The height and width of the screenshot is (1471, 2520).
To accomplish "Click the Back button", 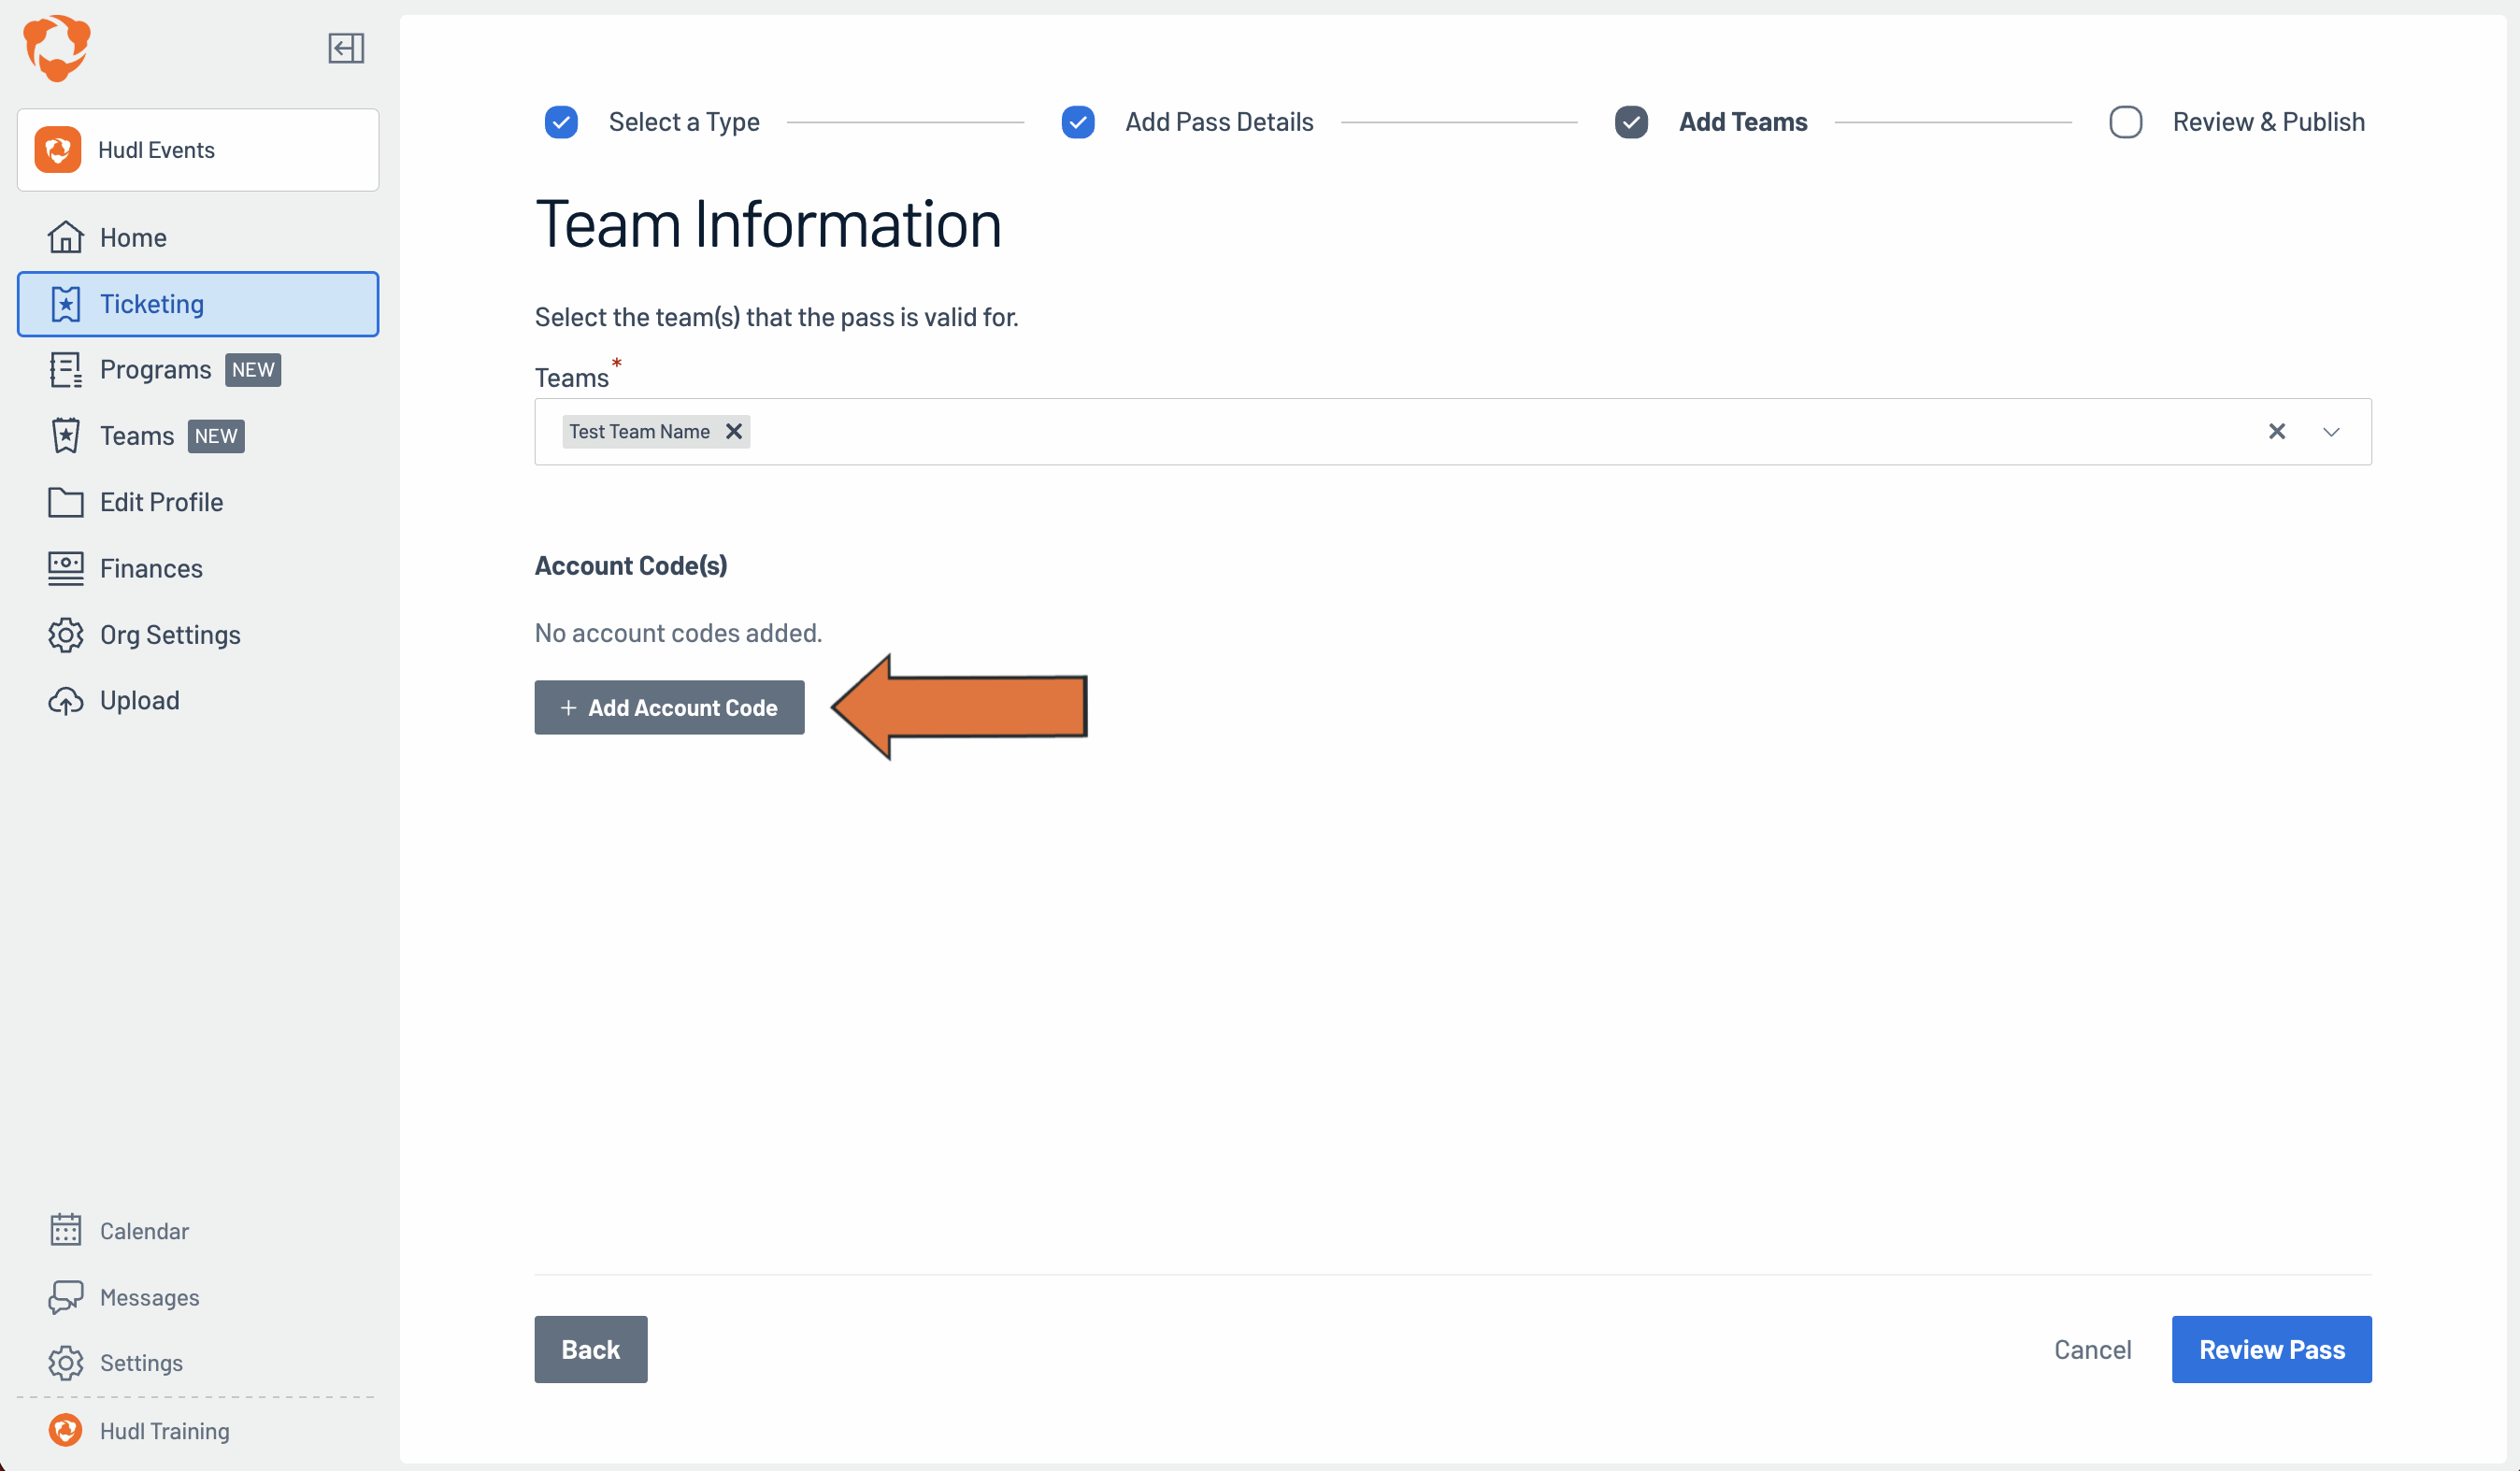I will click(x=591, y=1349).
